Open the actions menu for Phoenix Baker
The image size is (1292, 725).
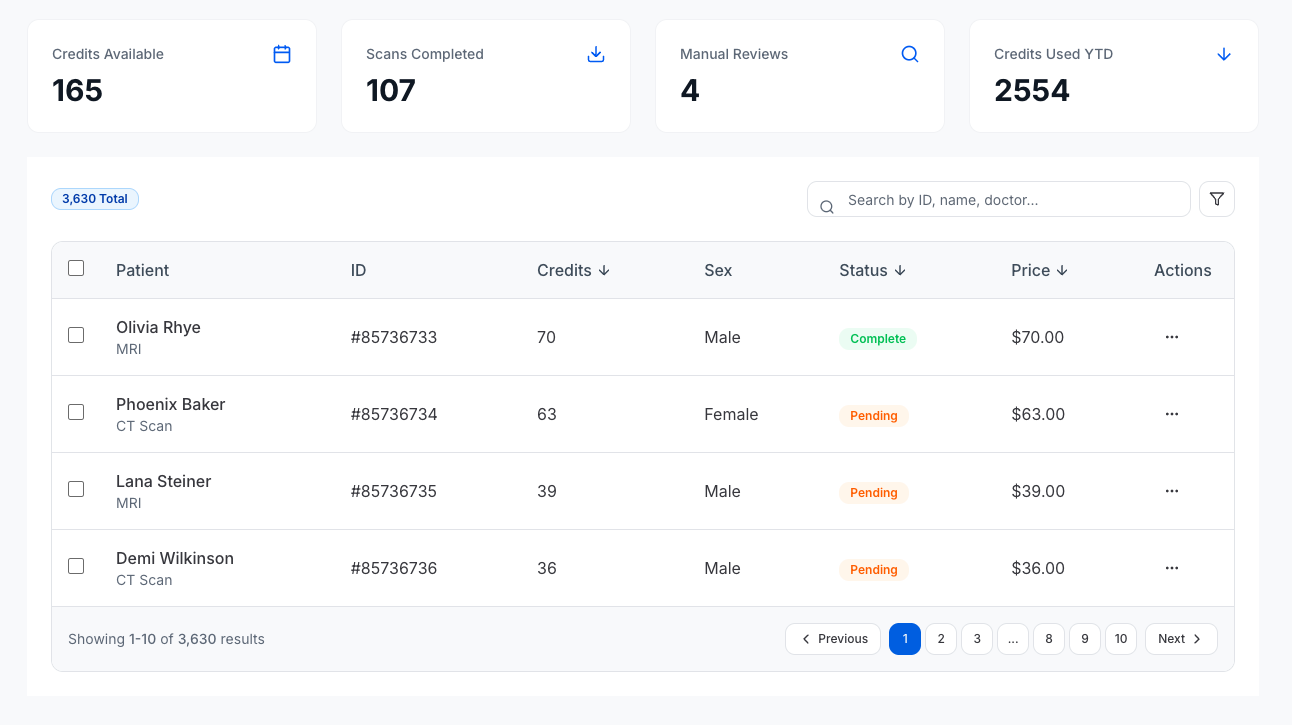(x=1171, y=414)
